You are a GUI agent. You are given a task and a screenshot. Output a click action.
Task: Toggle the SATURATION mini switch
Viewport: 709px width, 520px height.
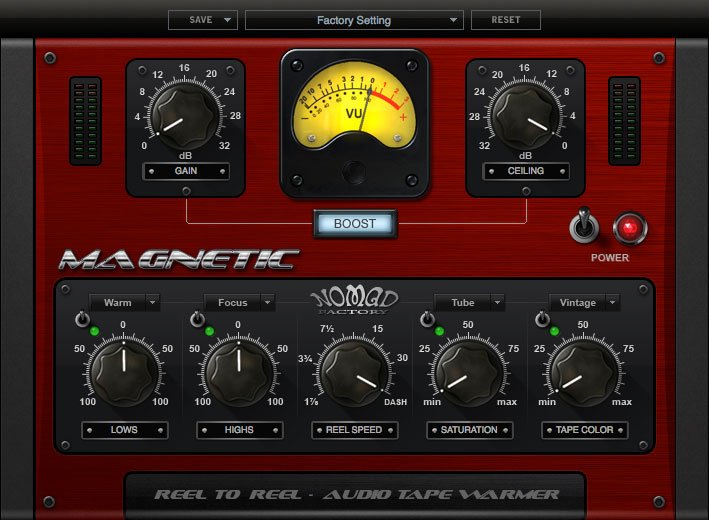427,319
